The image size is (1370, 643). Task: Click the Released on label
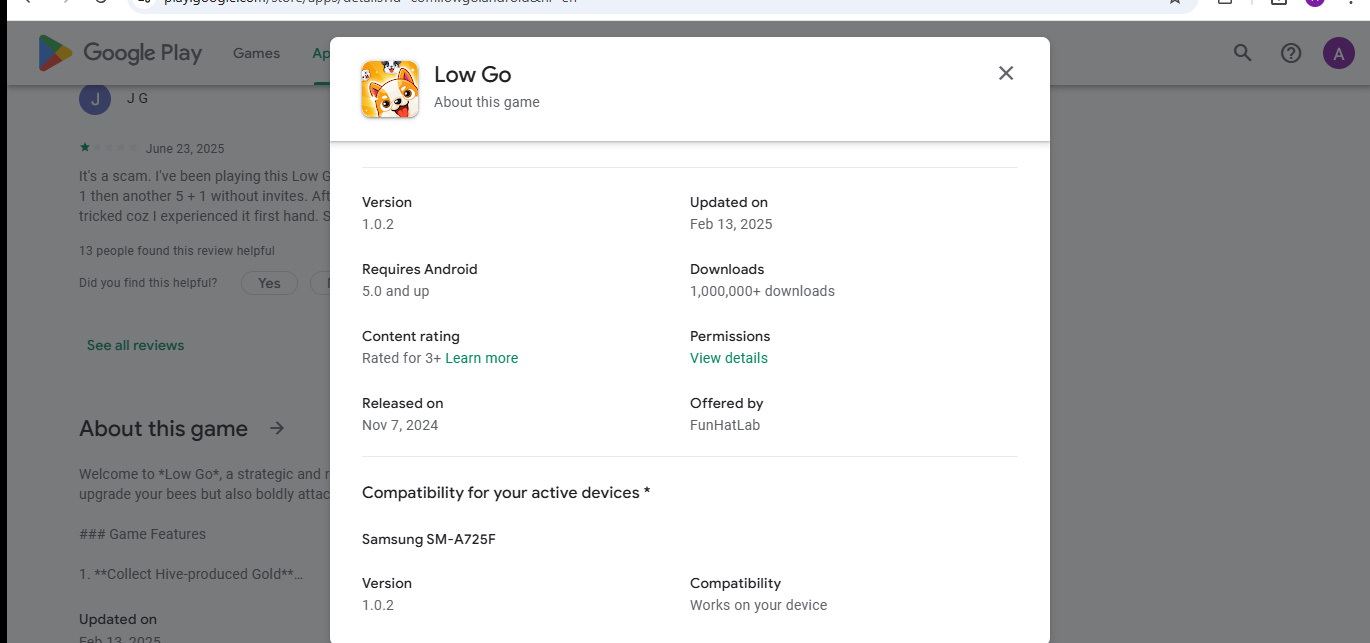click(403, 403)
